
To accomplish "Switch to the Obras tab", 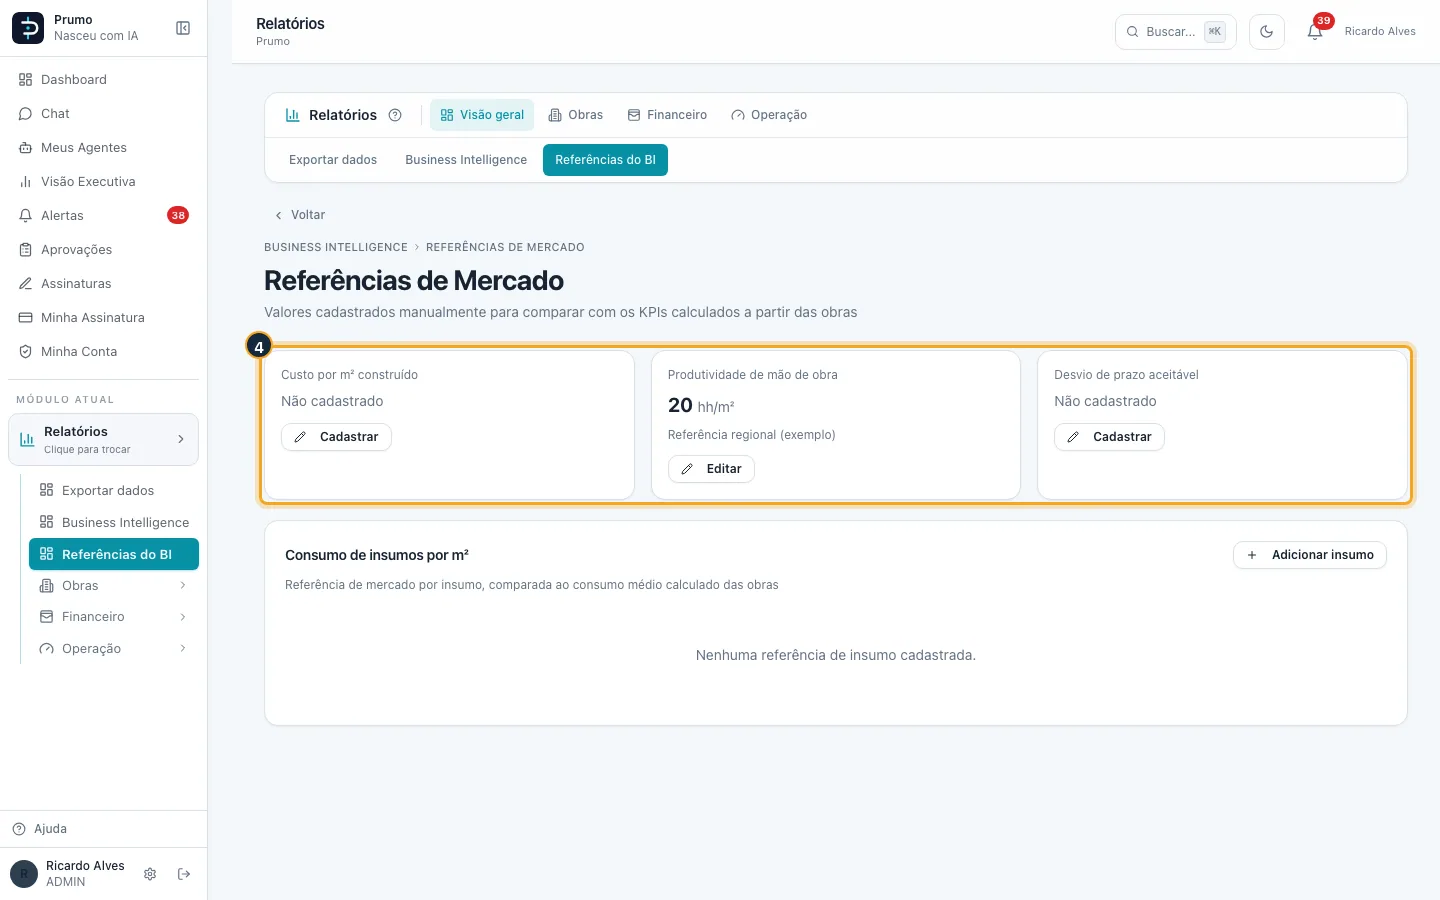I will (576, 115).
